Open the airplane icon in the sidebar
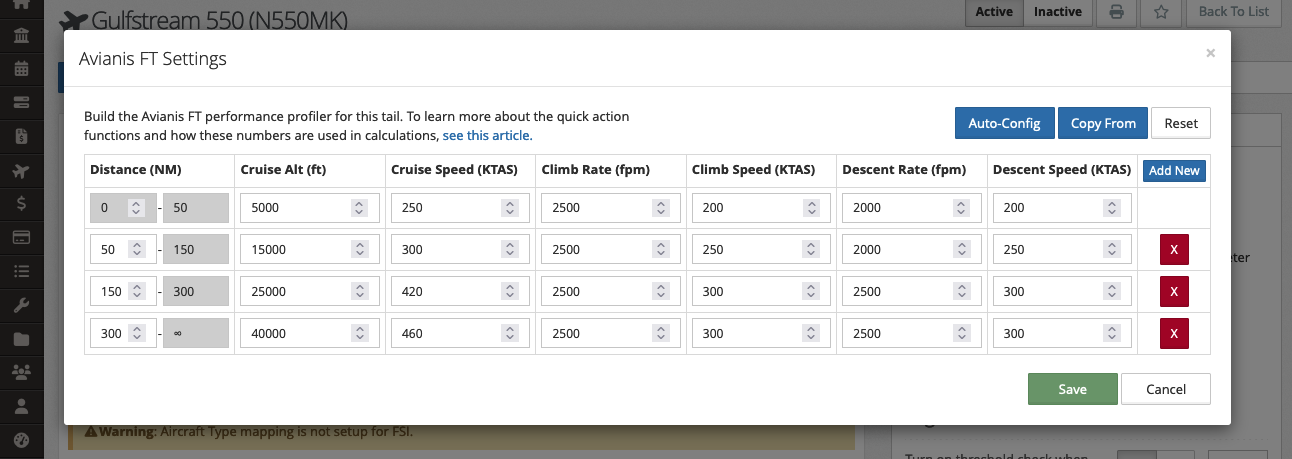 pos(21,170)
